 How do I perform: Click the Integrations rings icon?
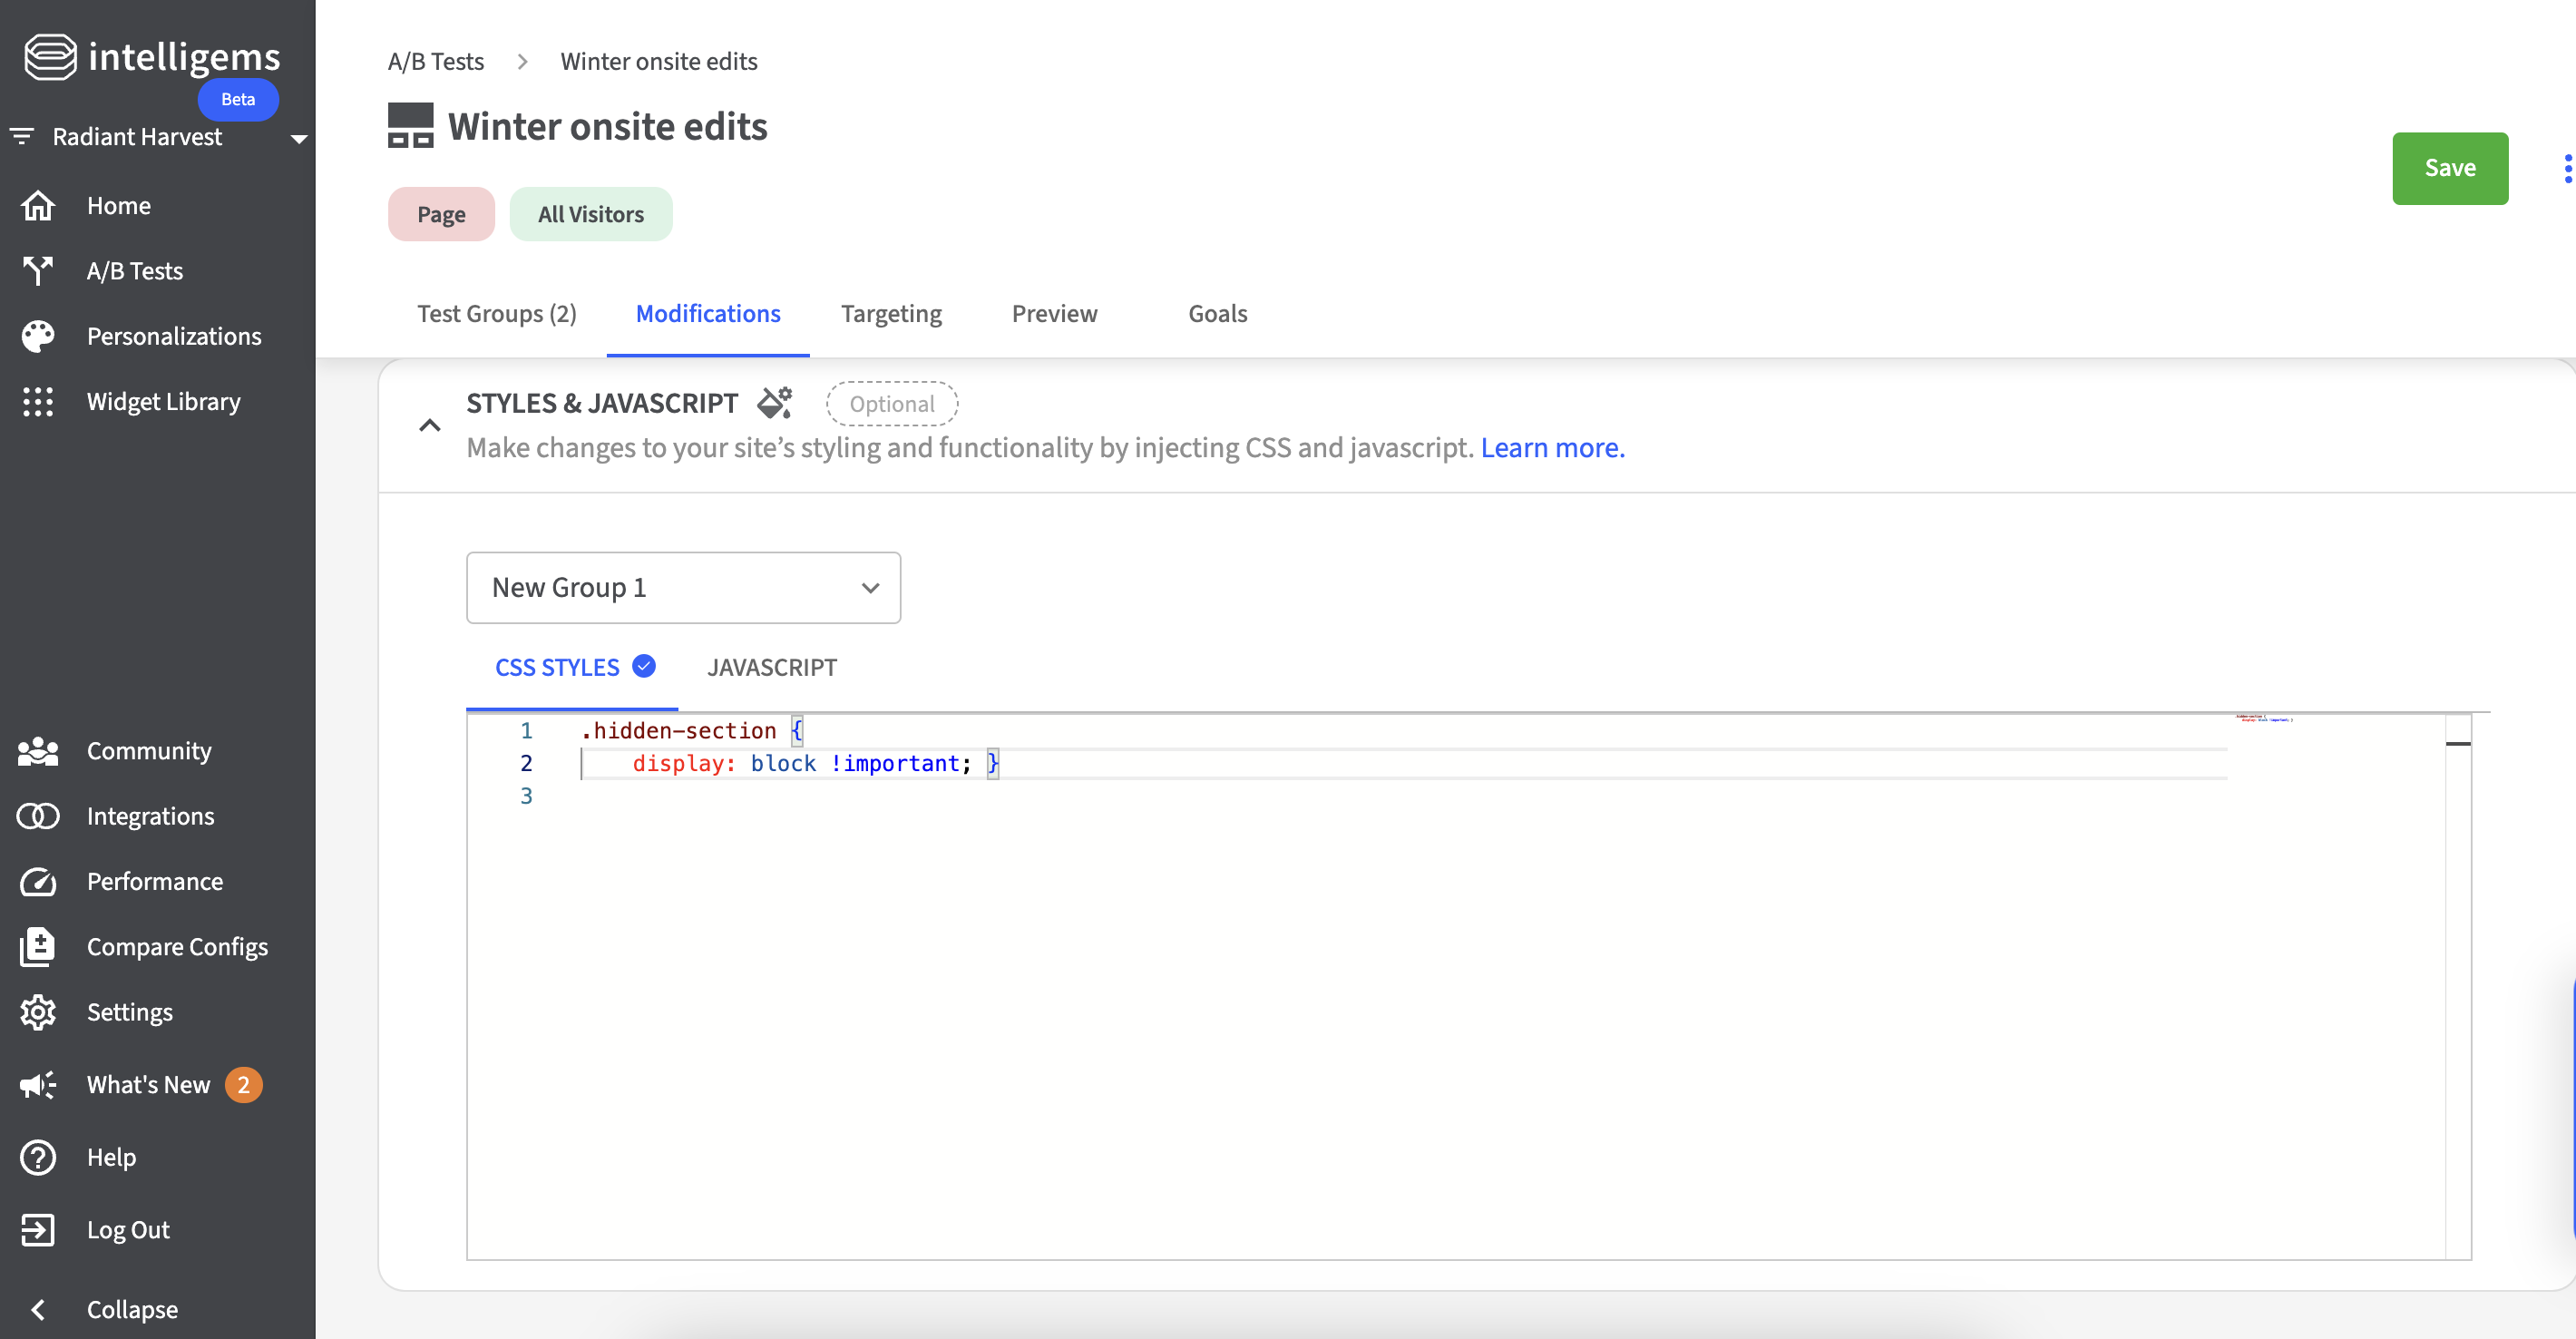tap(38, 816)
